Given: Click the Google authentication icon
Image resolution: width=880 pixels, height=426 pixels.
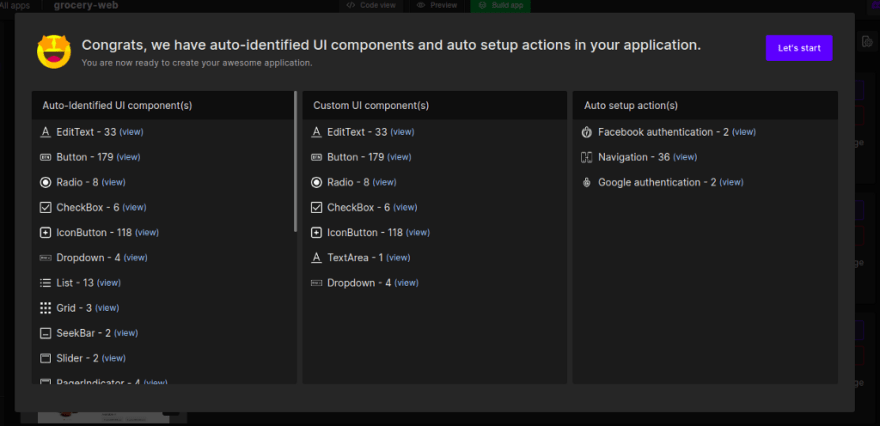Looking at the screenshot, I should 586,182.
